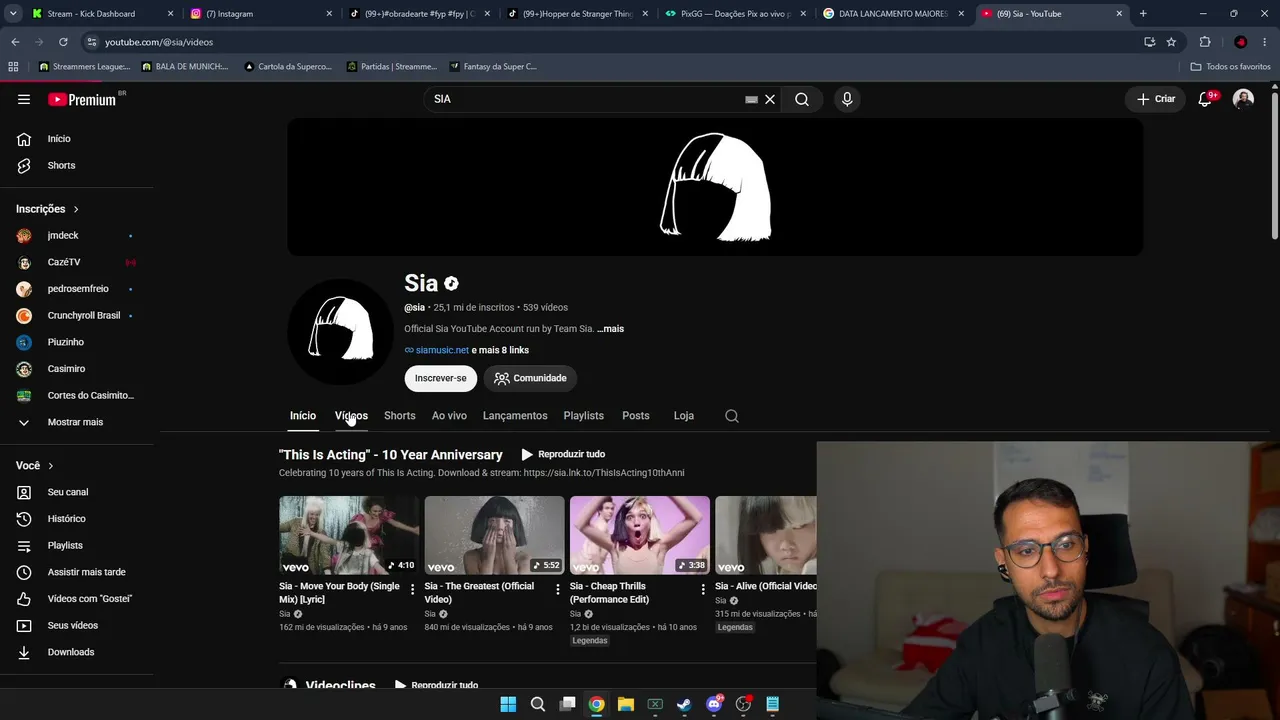Viewport: 1280px width, 720px height.
Task: Switch to the Ao vivo tab
Action: [x=449, y=416]
